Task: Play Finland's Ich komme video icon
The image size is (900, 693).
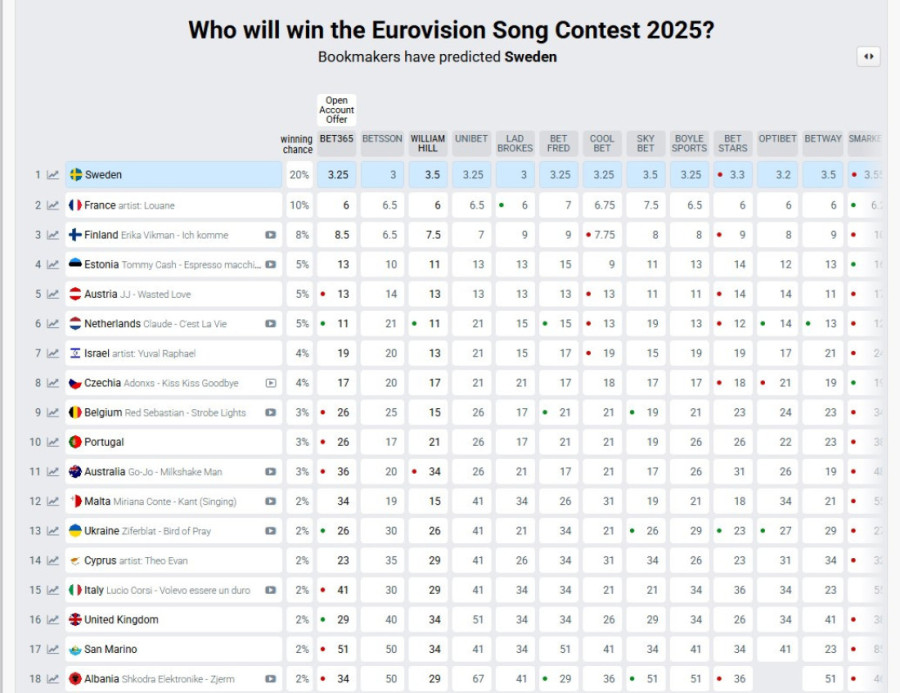Action: pyautogui.click(x=270, y=235)
